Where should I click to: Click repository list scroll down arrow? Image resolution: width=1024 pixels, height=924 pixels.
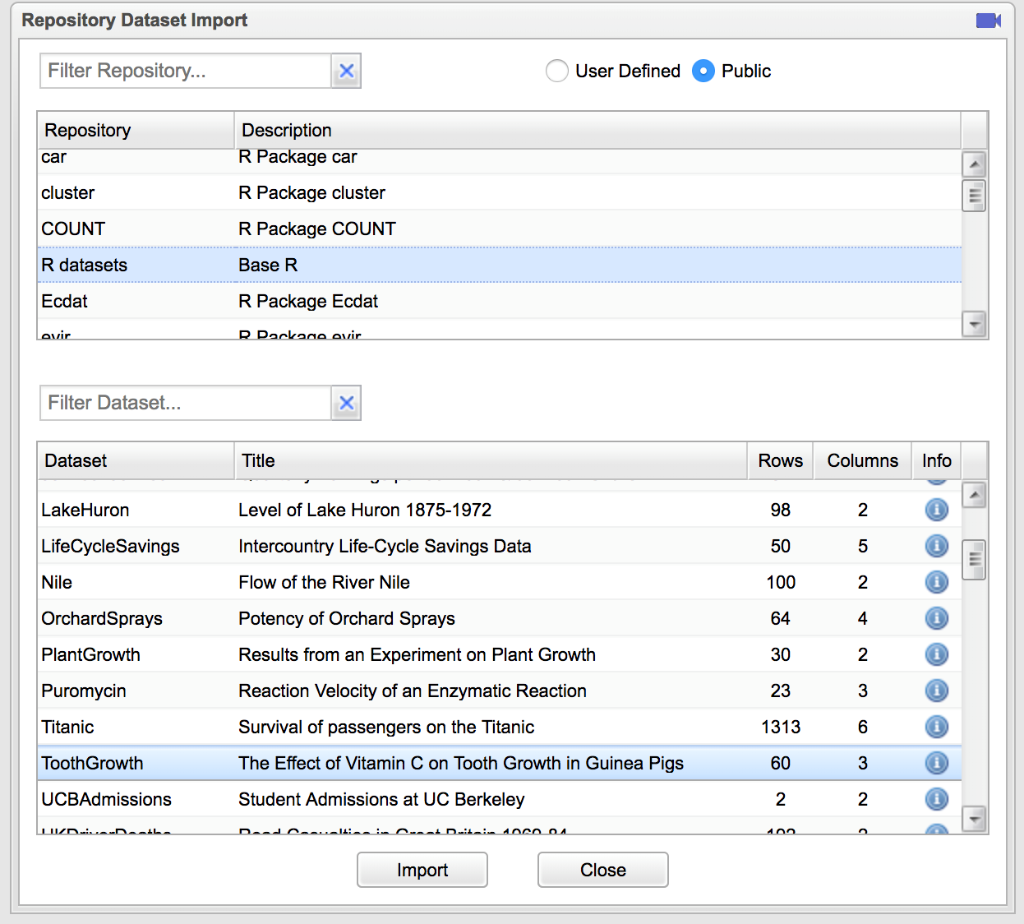coord(974,324)
